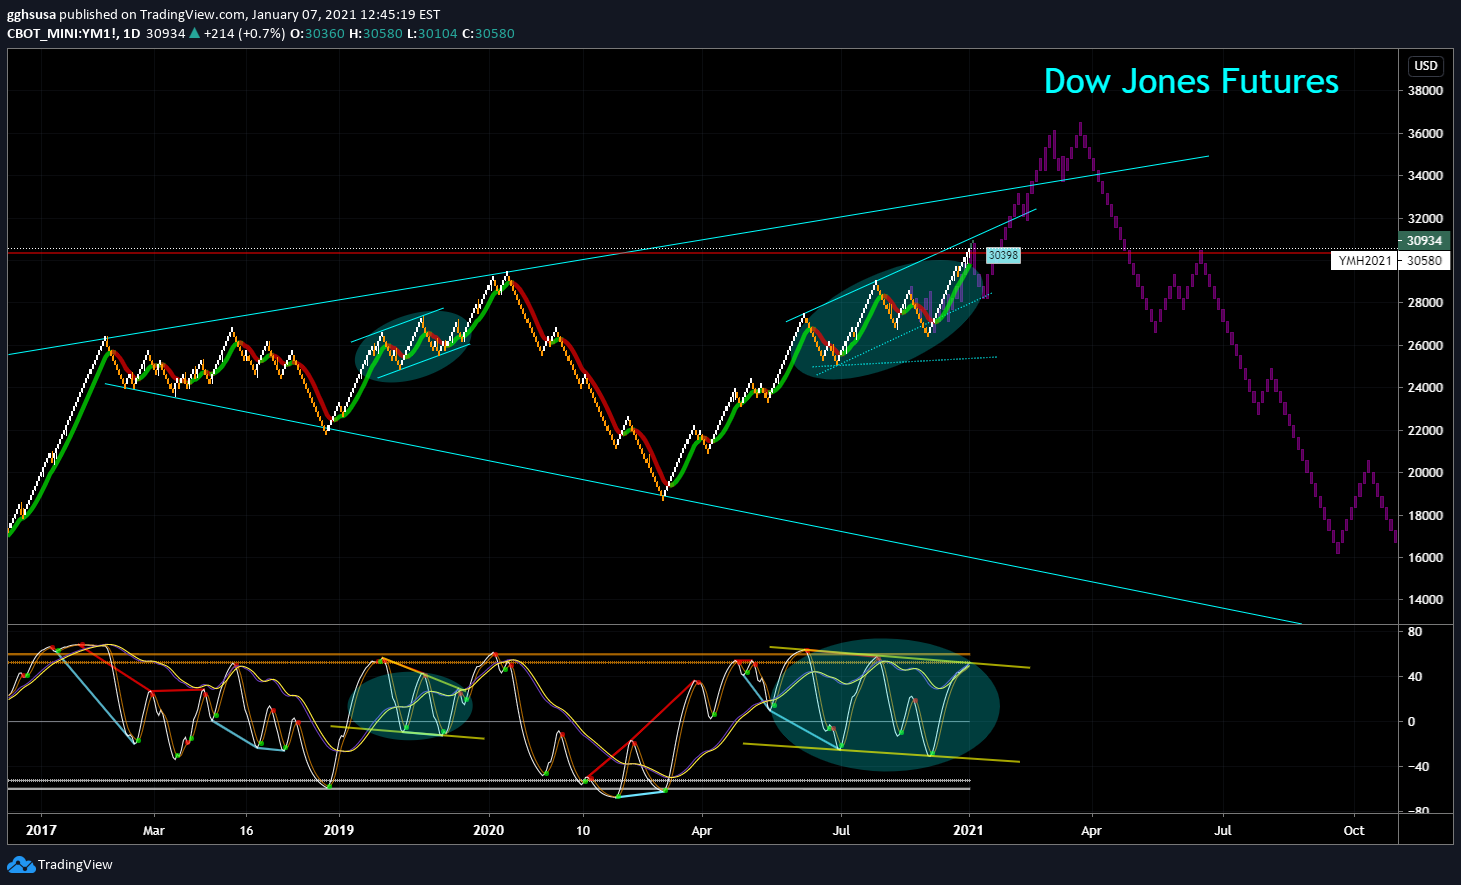Click the 2020 time axis label

click(x=488, y=830)
